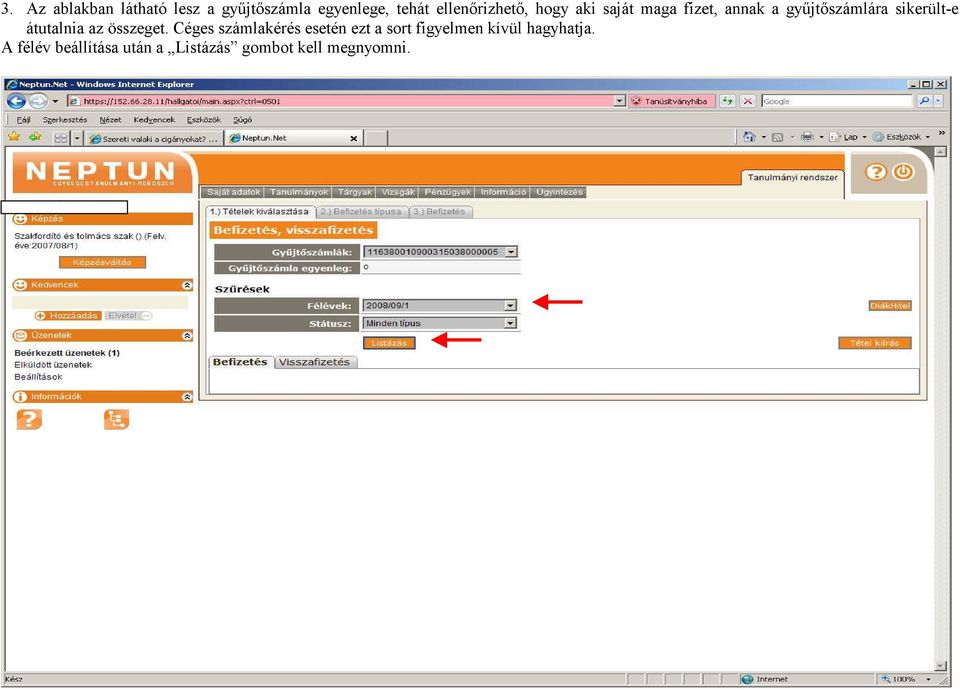Viewport: 960px width, 690px height.
Task: Stop loading with the red X icon
Action: [748, 101]
